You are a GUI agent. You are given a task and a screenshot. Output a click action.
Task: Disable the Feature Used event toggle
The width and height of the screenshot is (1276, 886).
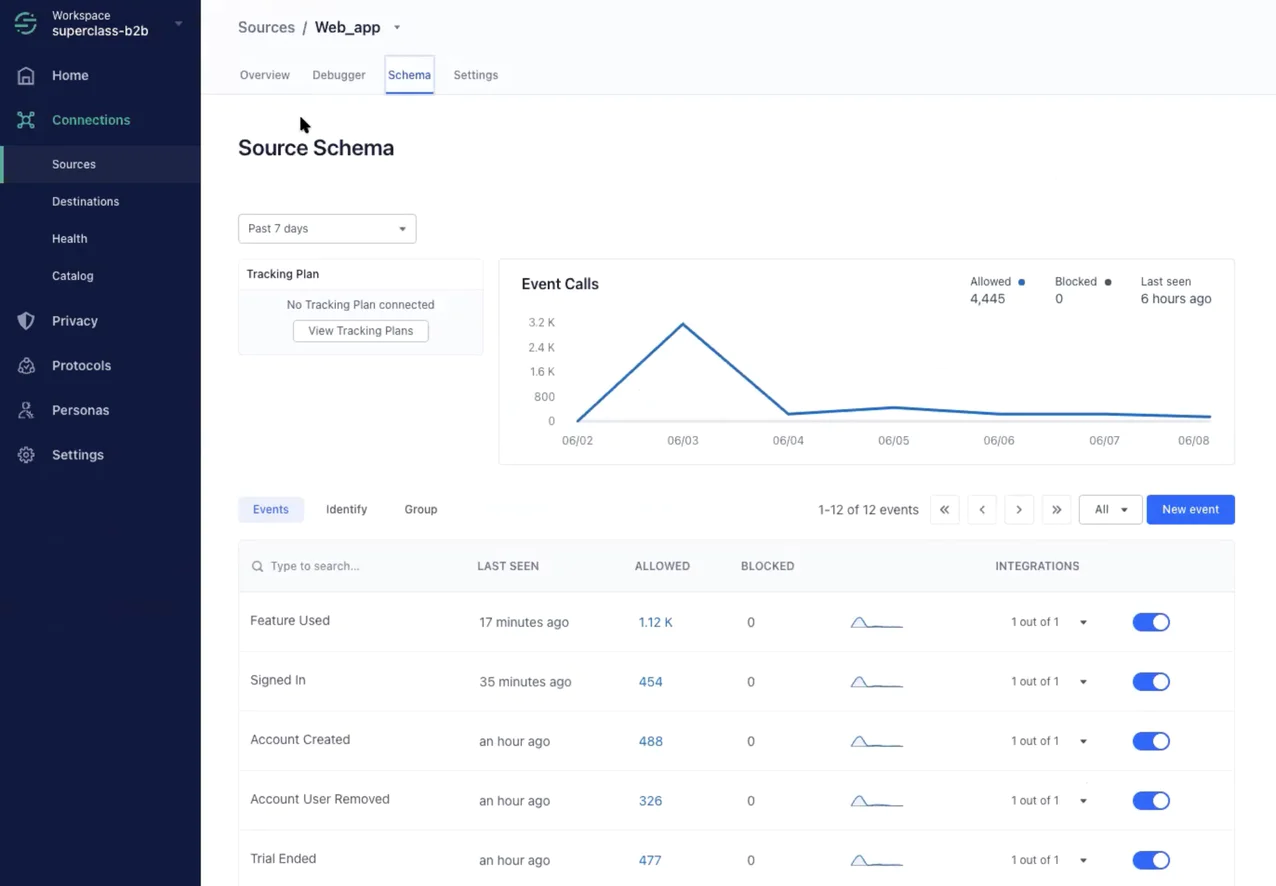1151,622
